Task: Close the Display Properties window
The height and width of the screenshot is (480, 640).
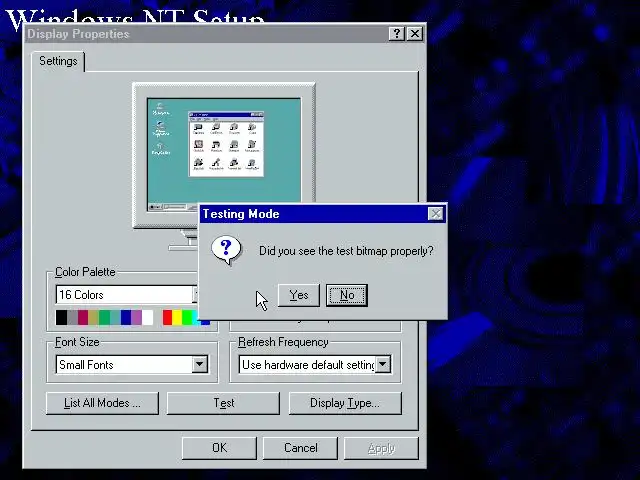Action: click(x=415, y=33)
